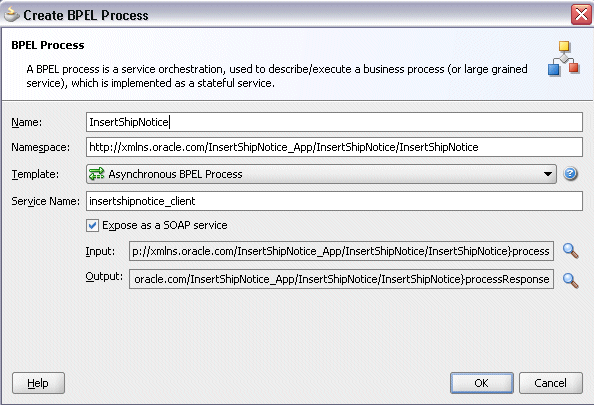Open the Help button at bottom left
Viewport: 594px width, 405px height.
click(38, 383)
